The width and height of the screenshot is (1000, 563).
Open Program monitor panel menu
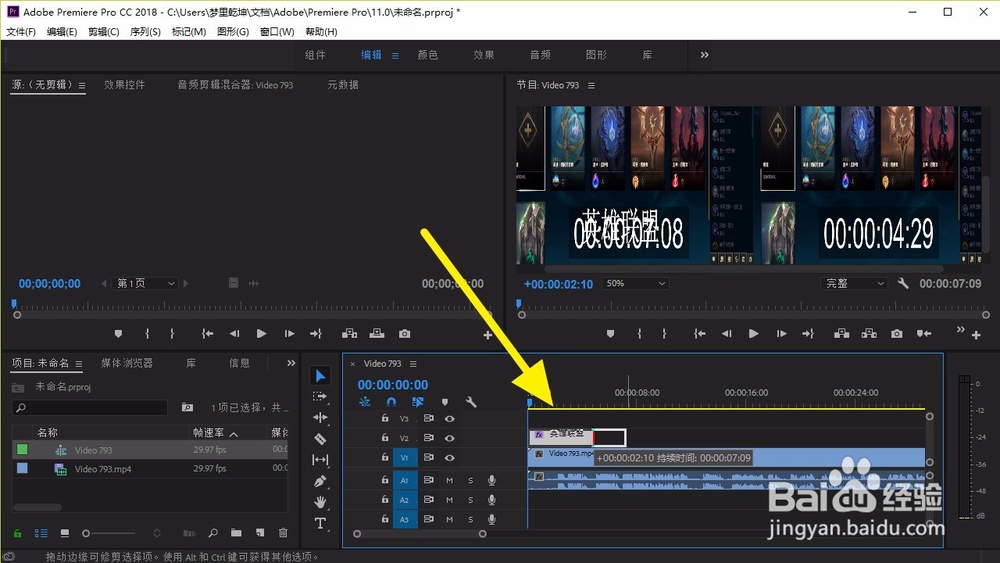point(591,85)
